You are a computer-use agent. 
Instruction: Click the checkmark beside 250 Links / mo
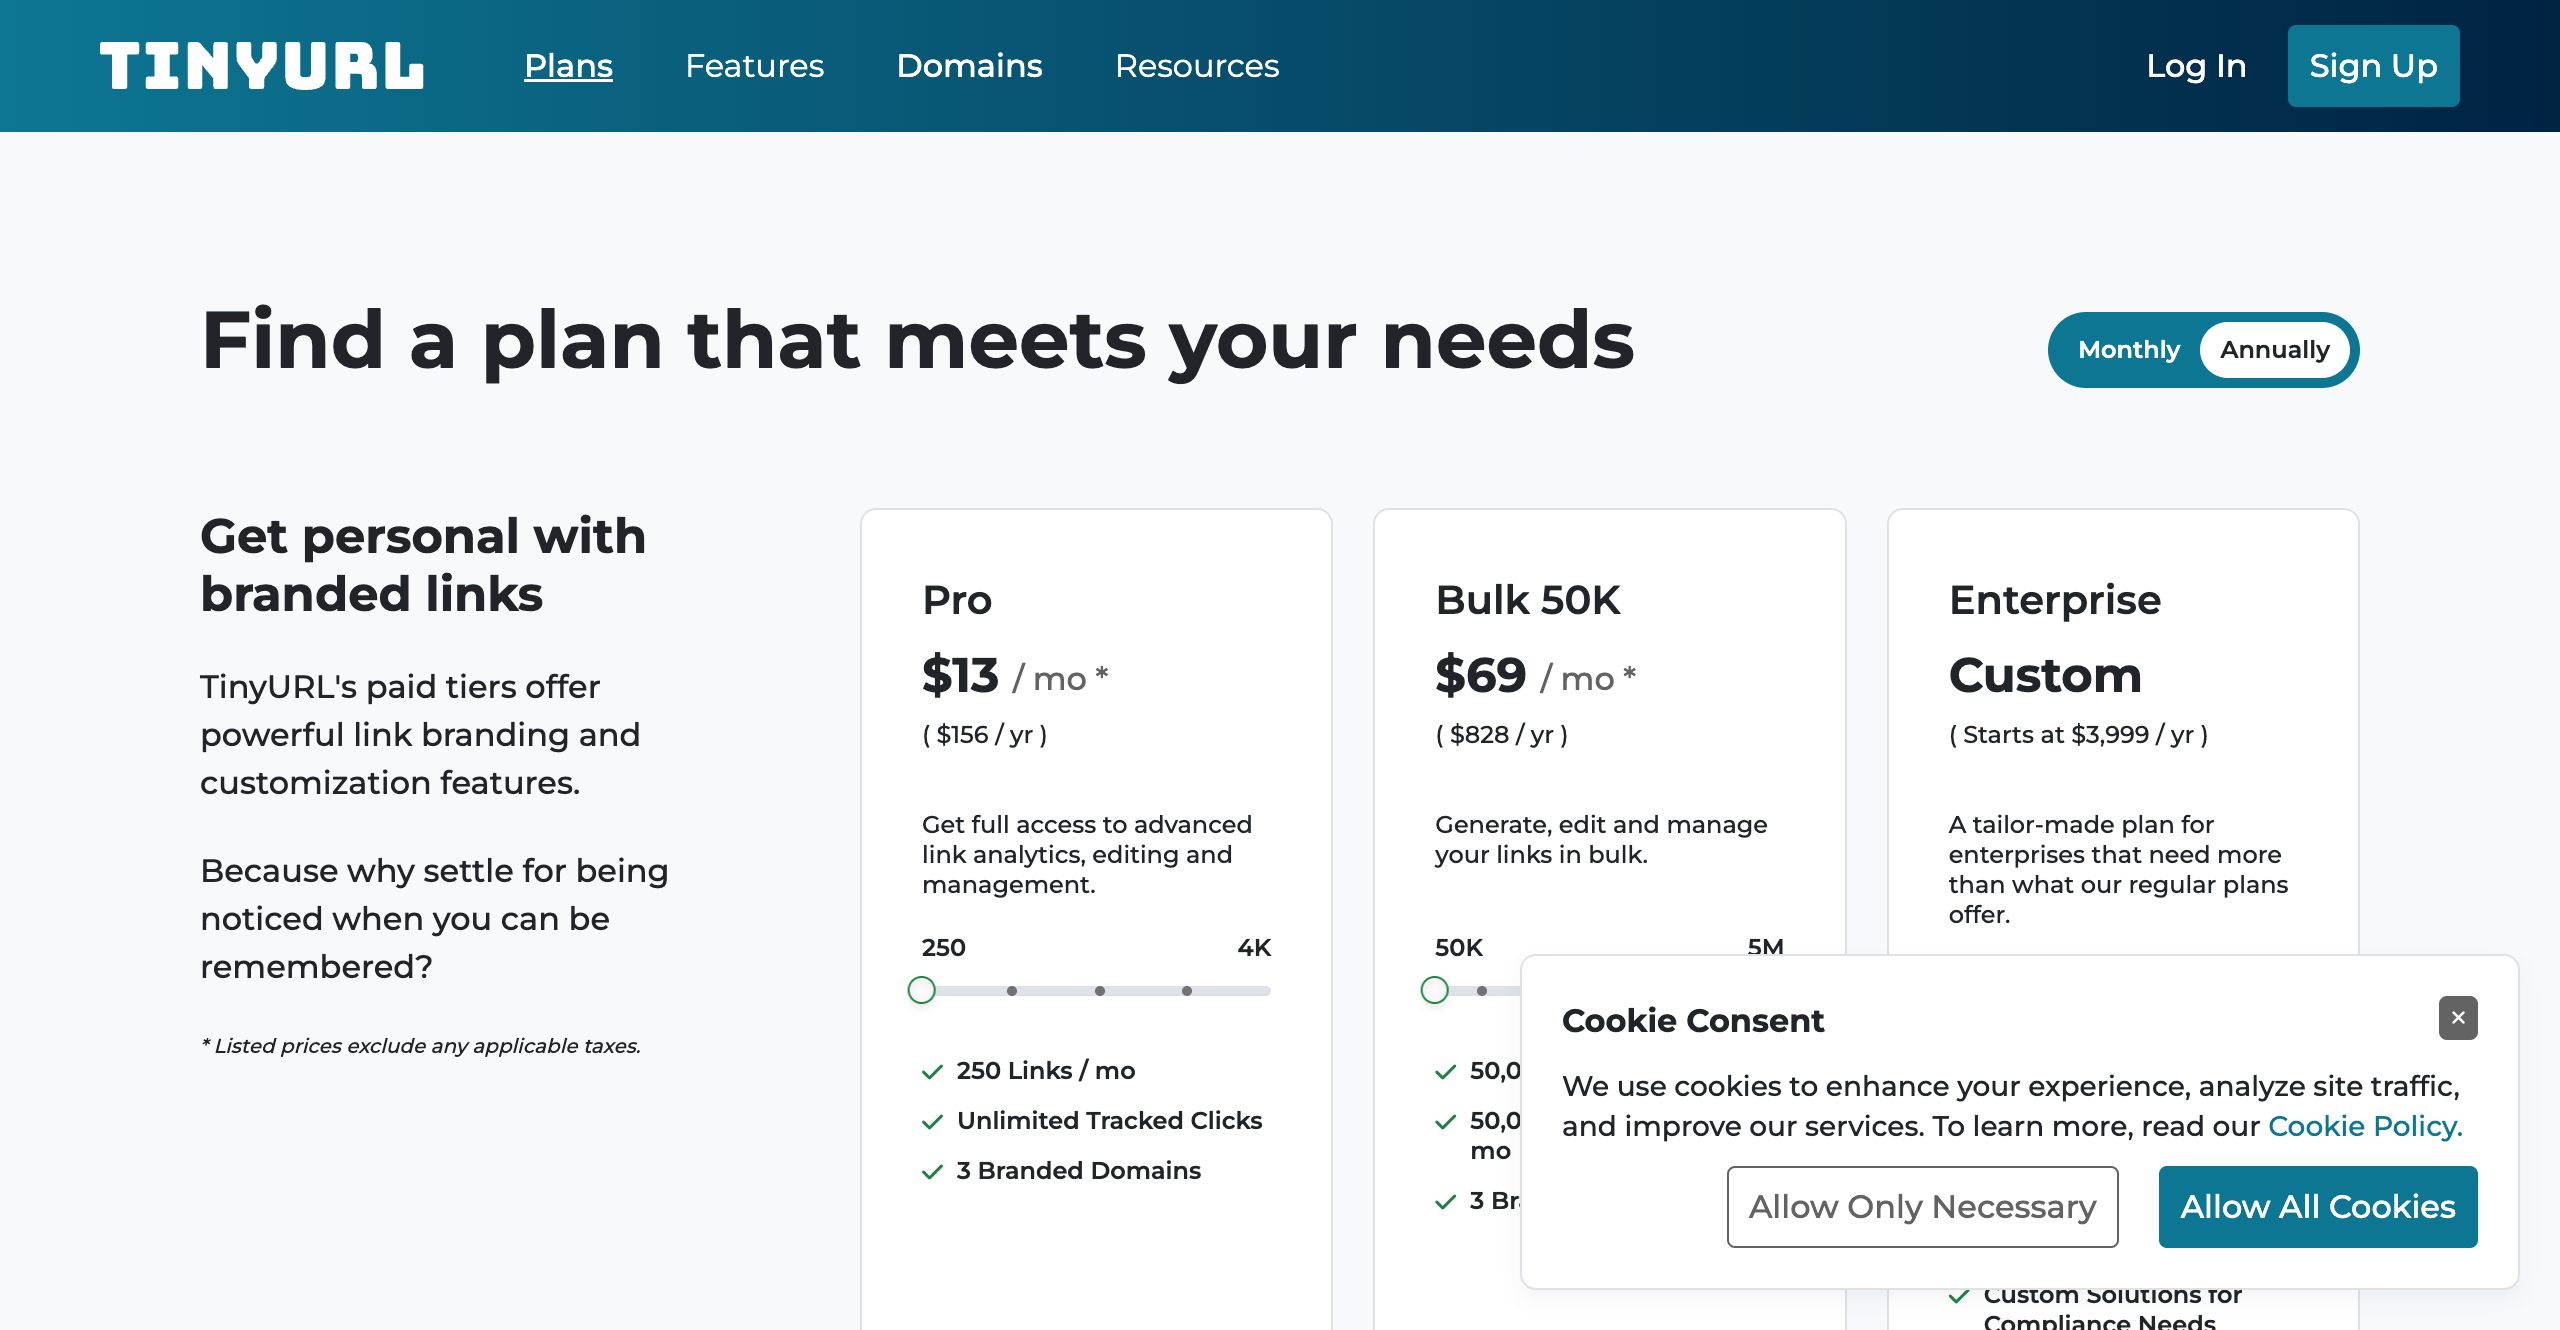tap(933, 1070)
